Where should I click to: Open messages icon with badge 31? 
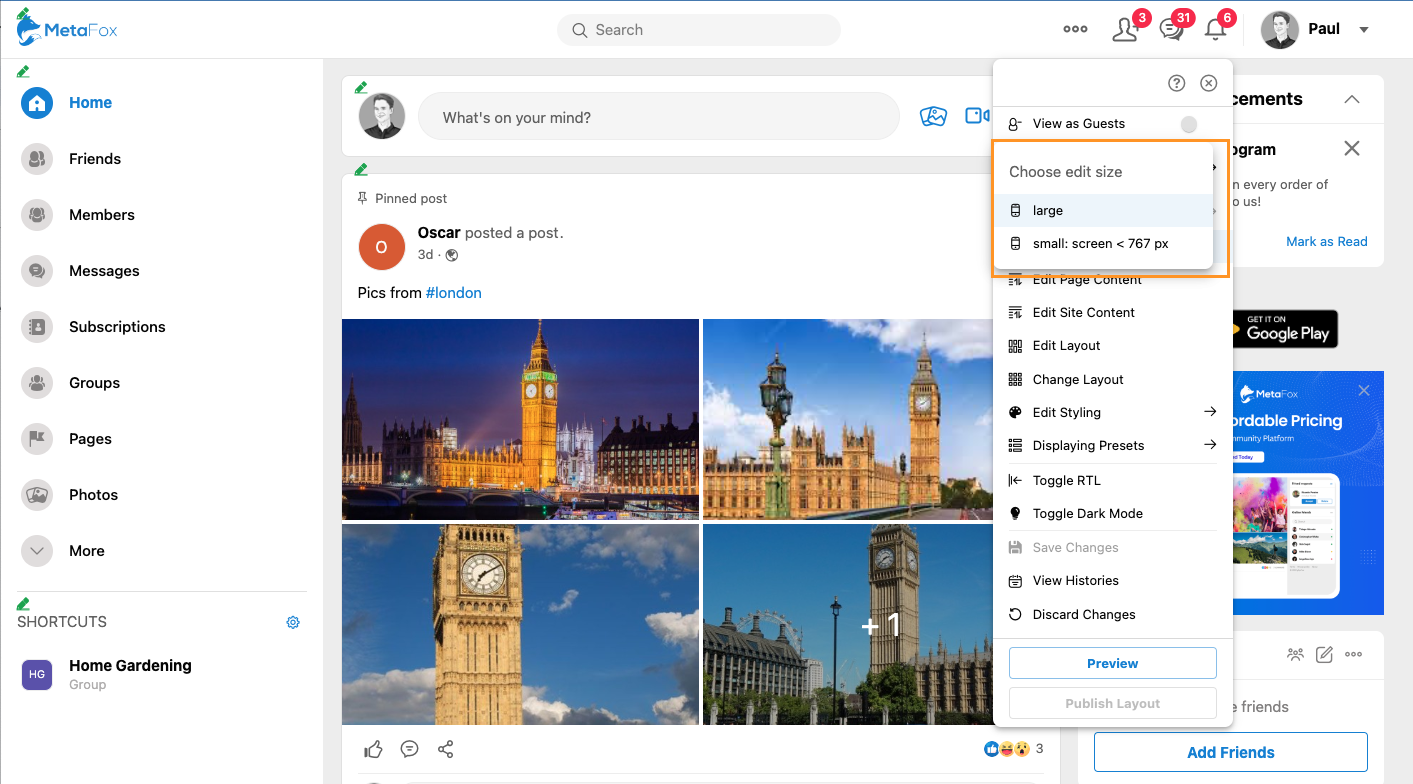[x=1171, y=29]
